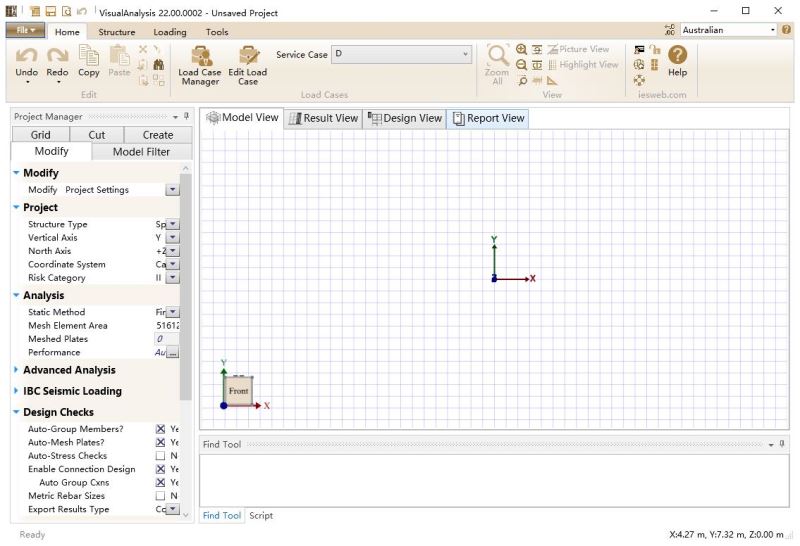Open the Export Results Type dropdown

[x=172, y=509]
